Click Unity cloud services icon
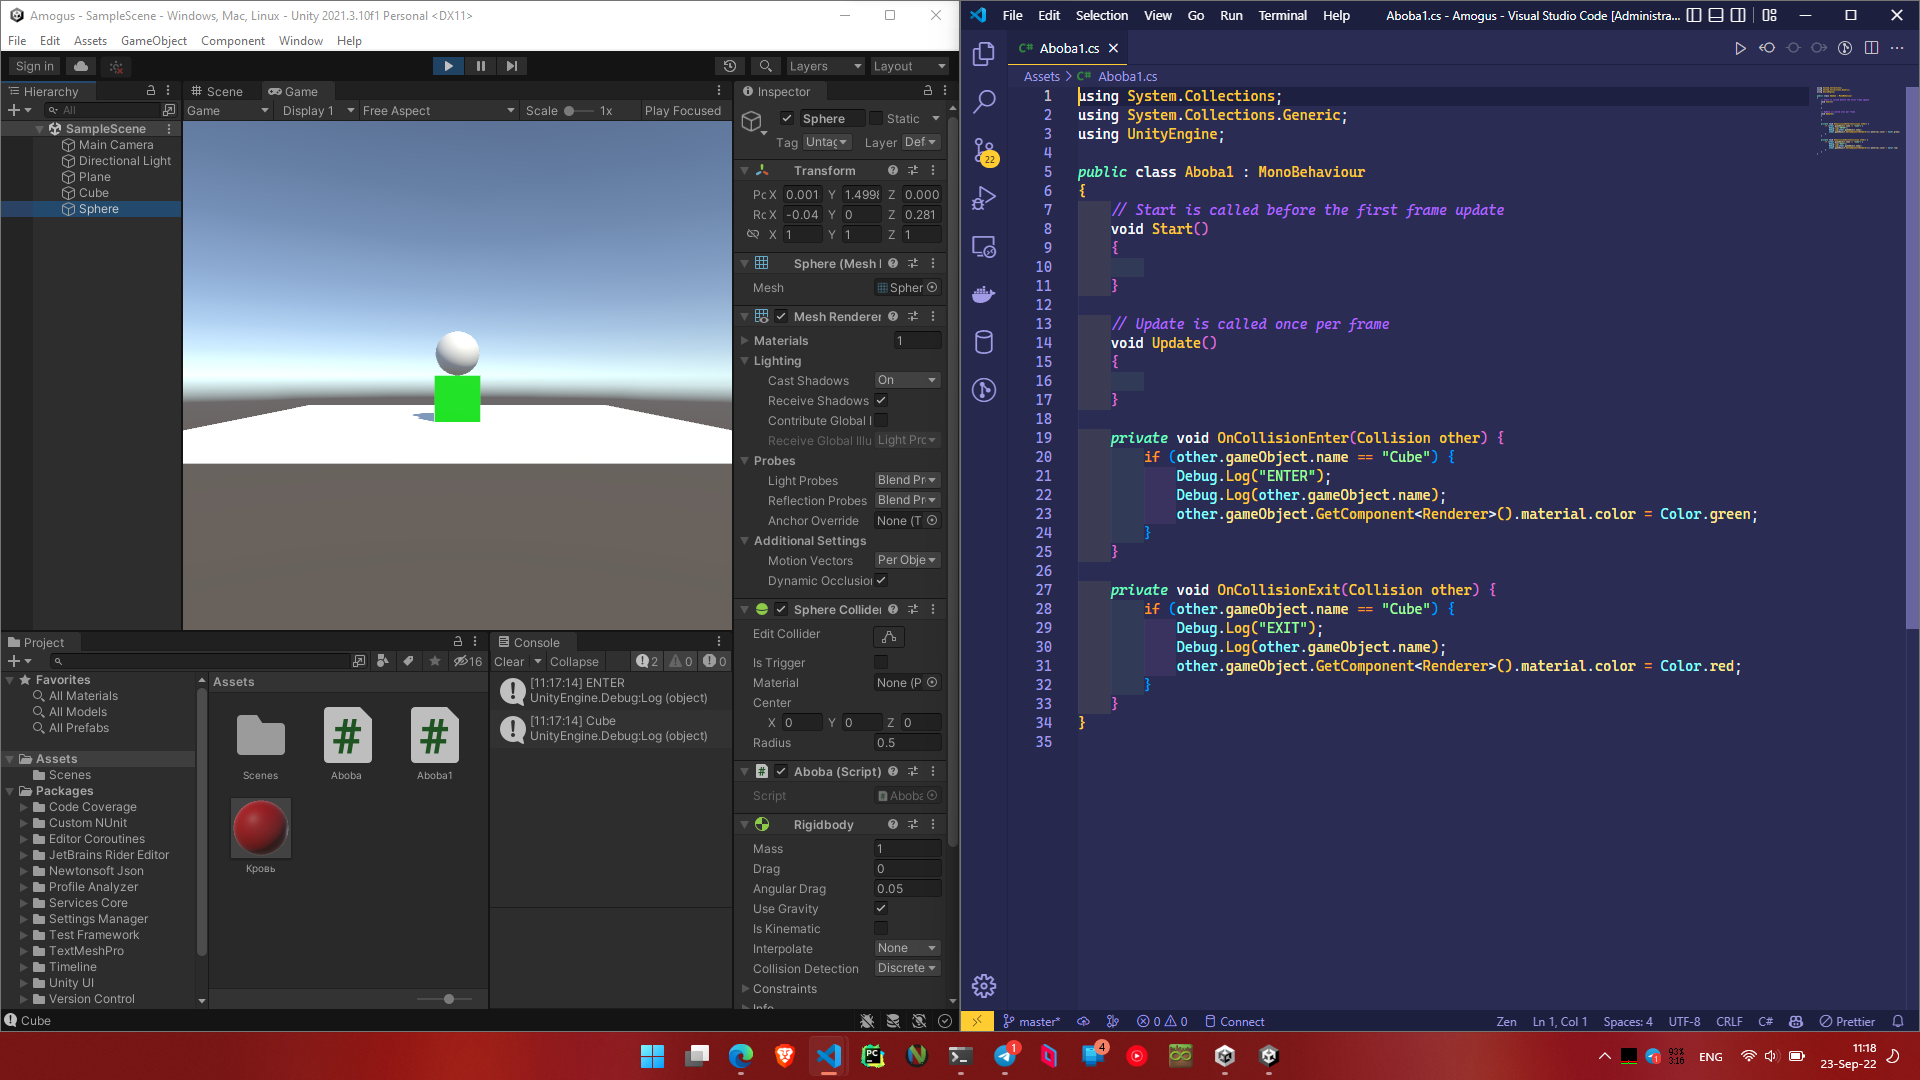Screen dimensions: 1920x1080 click(81, 66)
